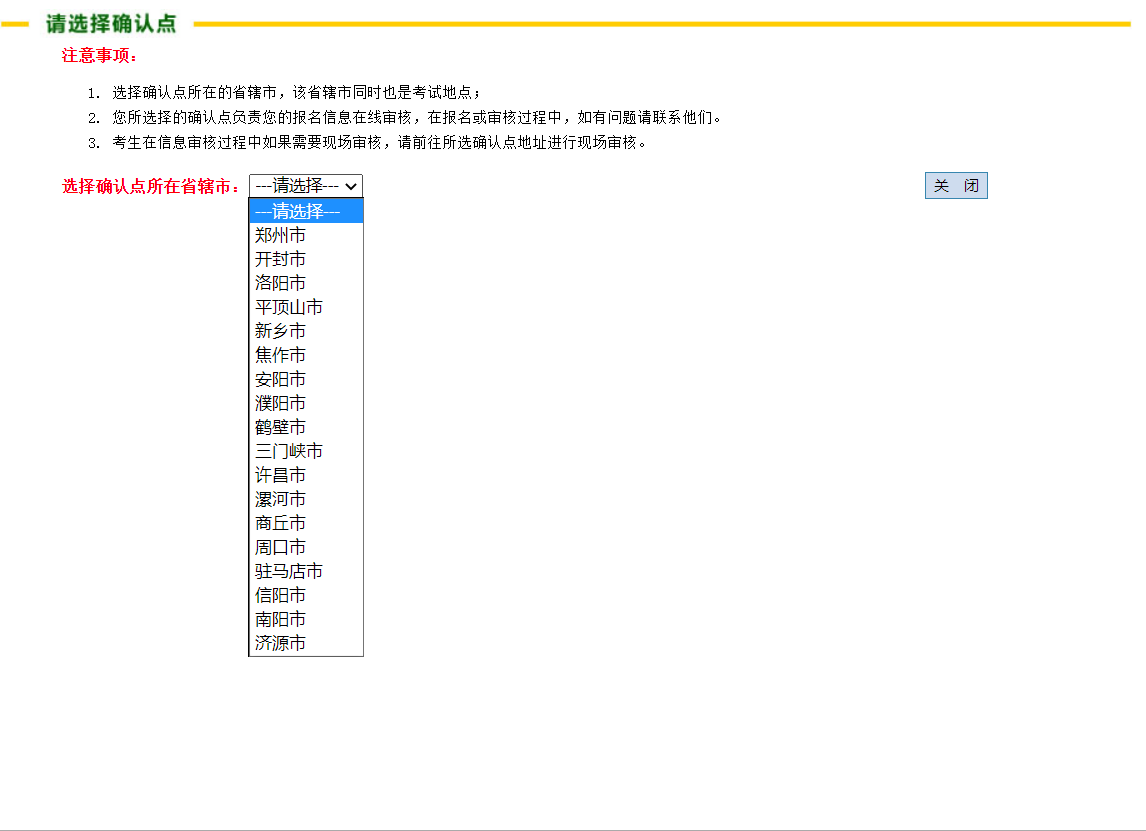Select 洛阳市 from the city list
The width and height of the screenshot is (1146, 831).
coord(280,283)
